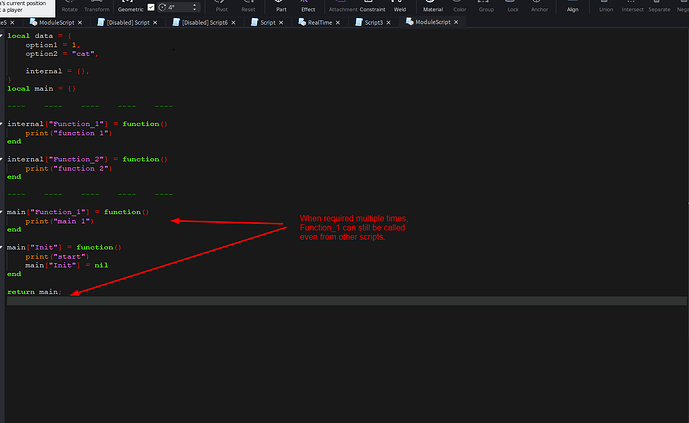Screen dimensions: 689x423
Task: Click the line 'option1 = 1,'
Action: [x=53, y=45]
